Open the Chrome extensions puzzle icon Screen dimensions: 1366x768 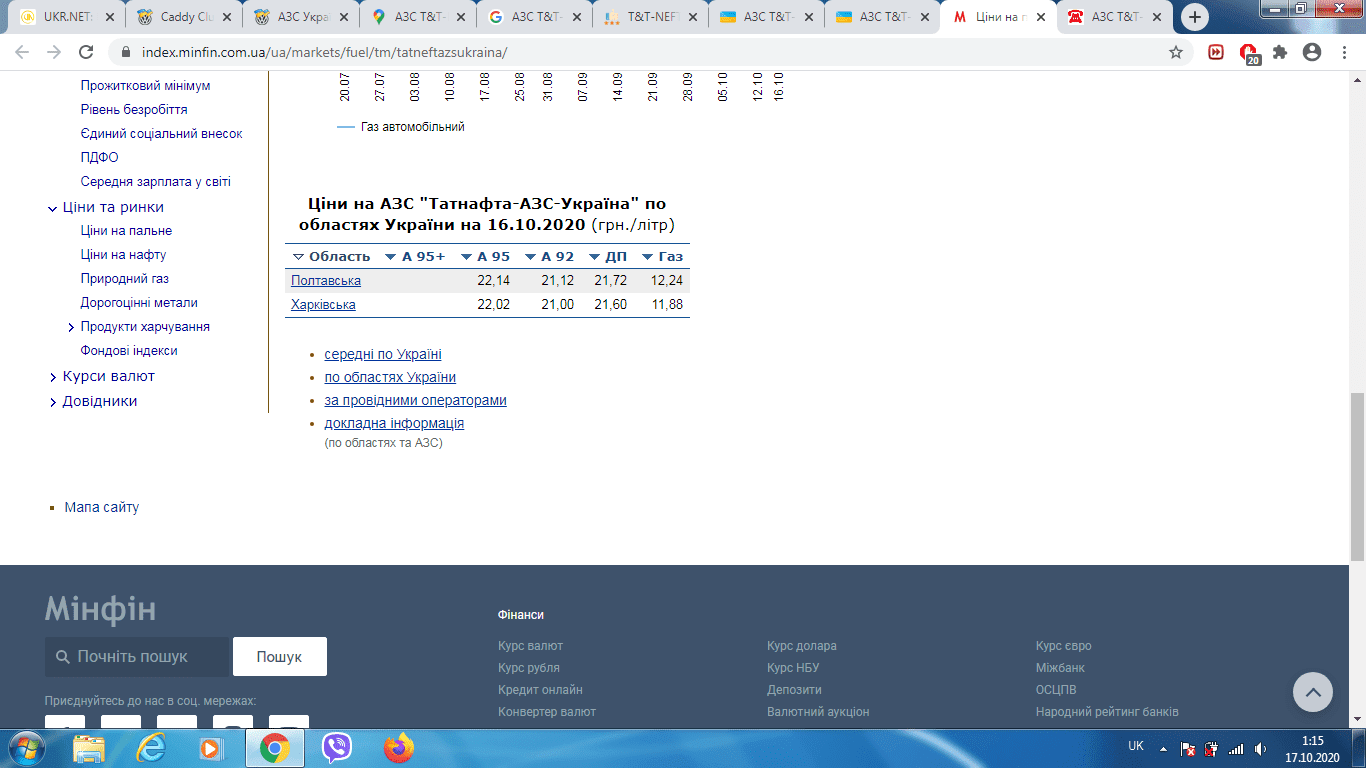click(1280, 52)
